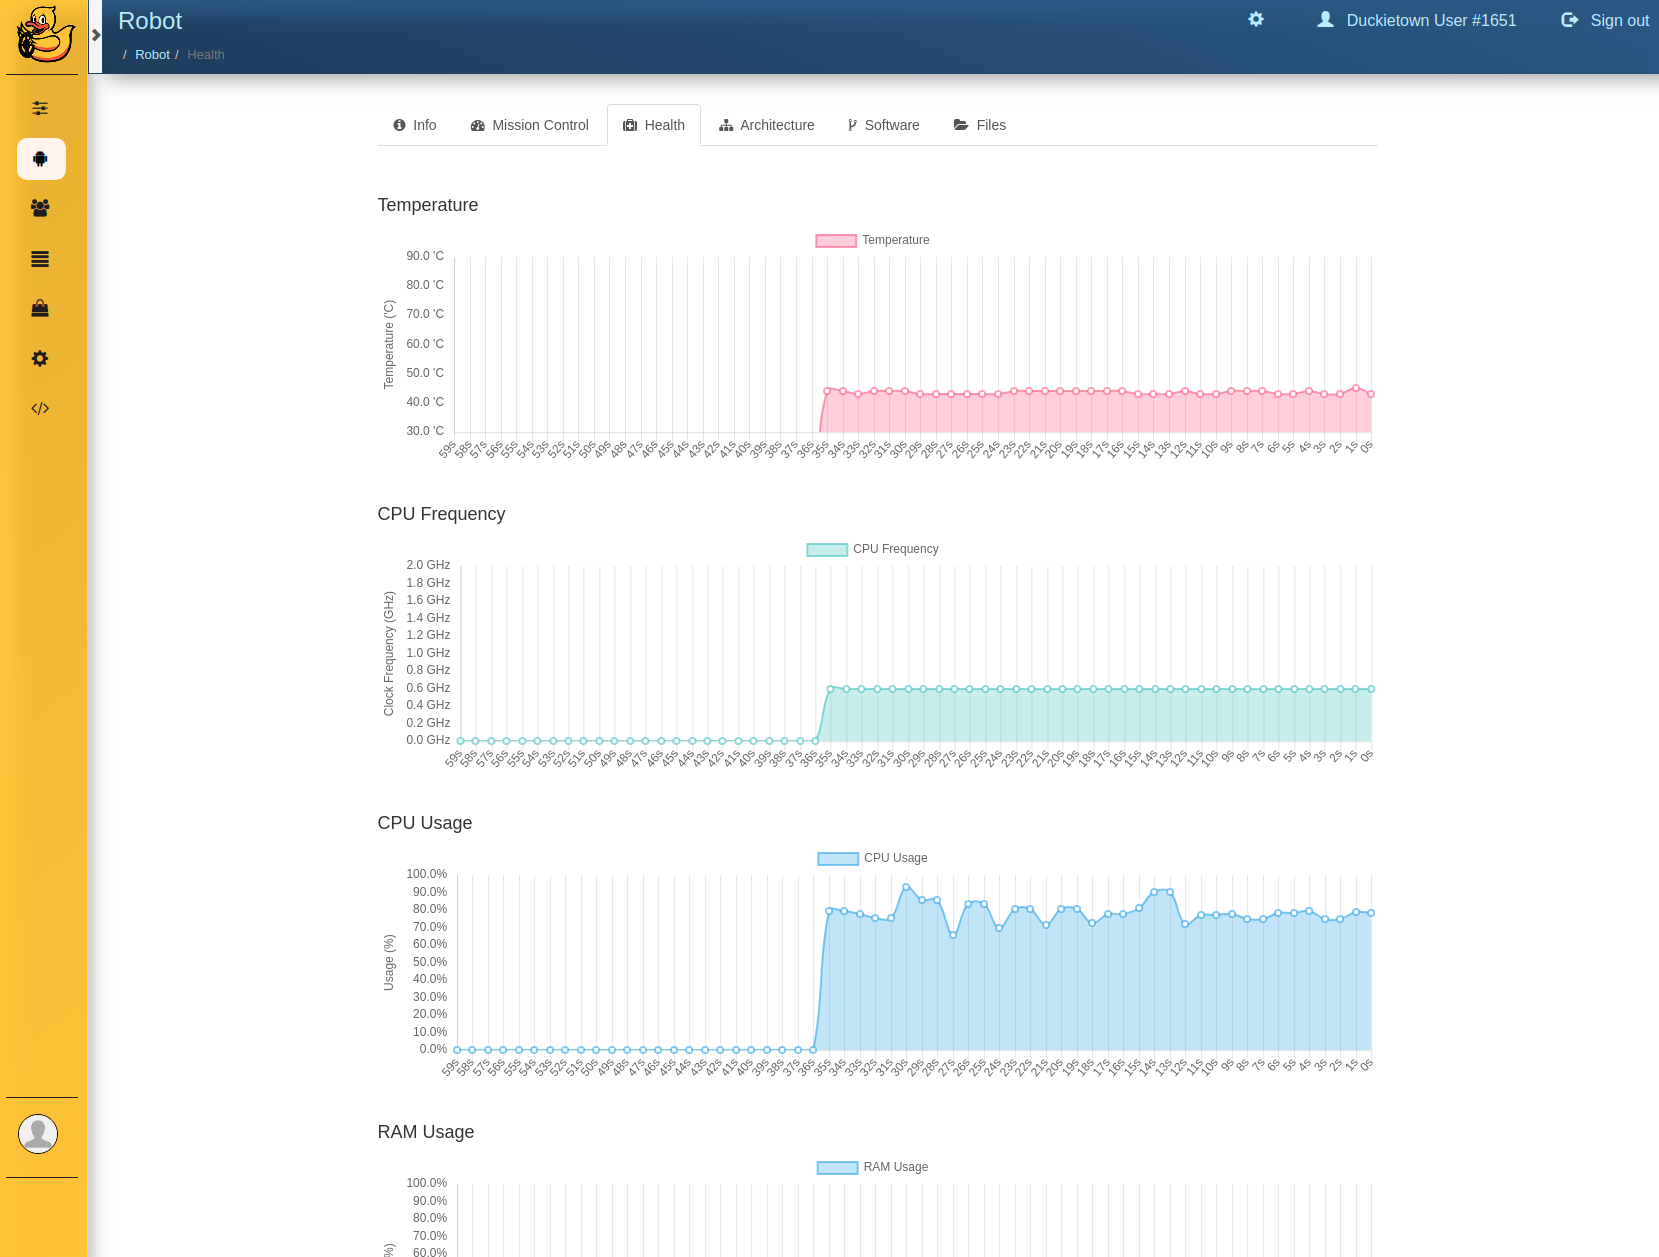Click the RAM Usage section heading

pyautogui.click(x=426, y=1132)
